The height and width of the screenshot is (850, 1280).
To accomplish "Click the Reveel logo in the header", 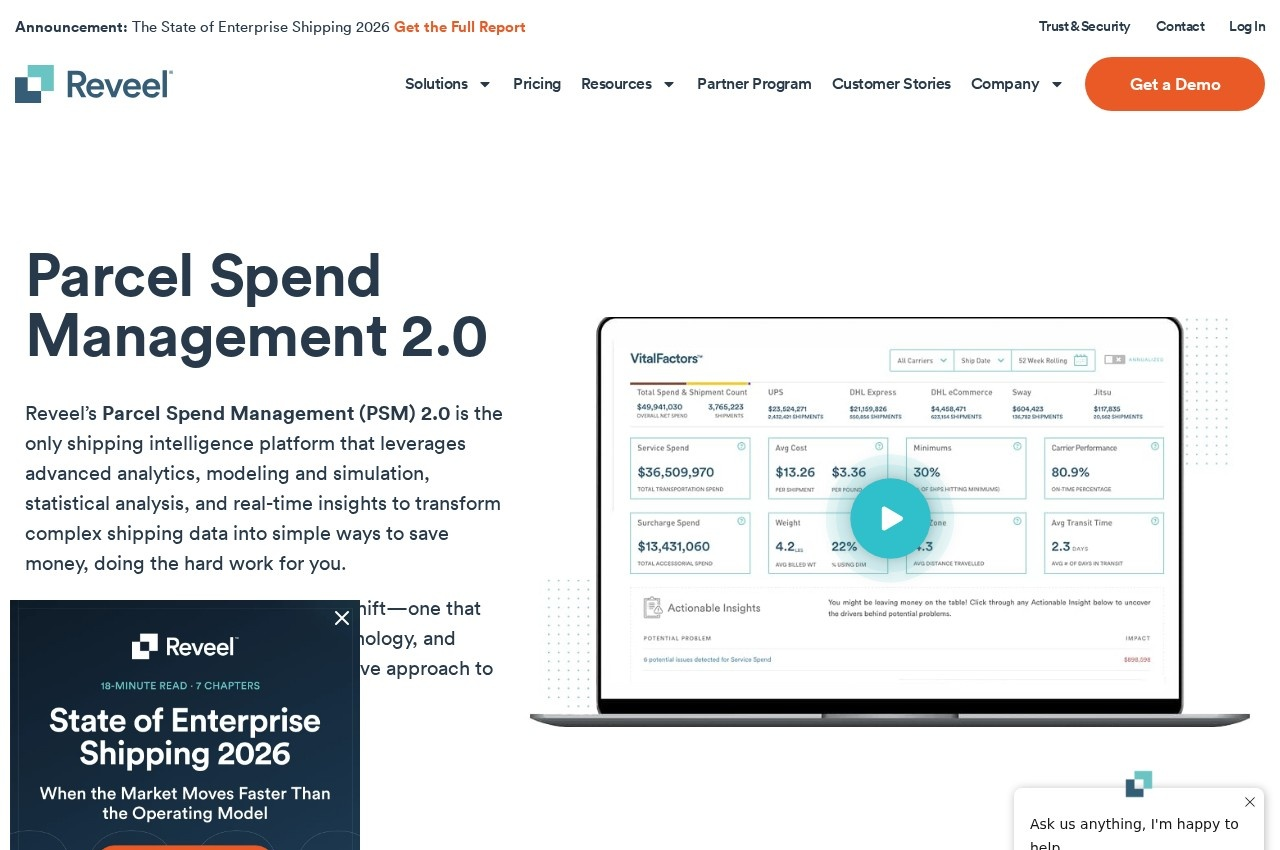I will (94, 84).
